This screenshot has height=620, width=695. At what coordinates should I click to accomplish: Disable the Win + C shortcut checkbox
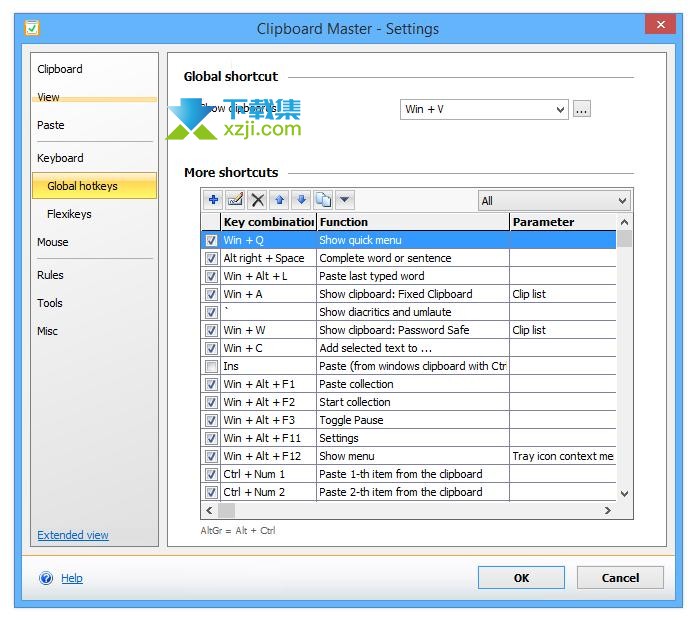coord(211,348)
